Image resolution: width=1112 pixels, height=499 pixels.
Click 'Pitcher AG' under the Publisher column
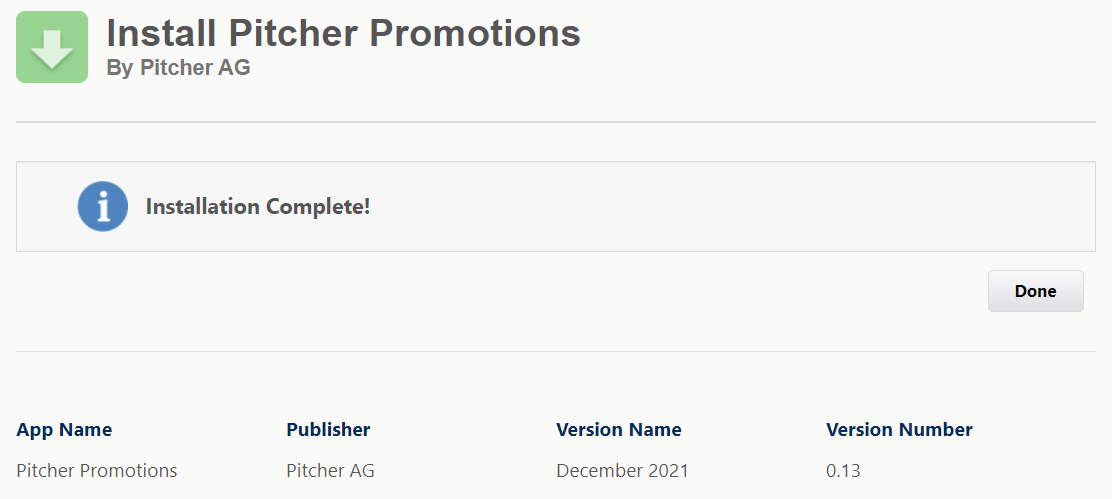[330, 470]
